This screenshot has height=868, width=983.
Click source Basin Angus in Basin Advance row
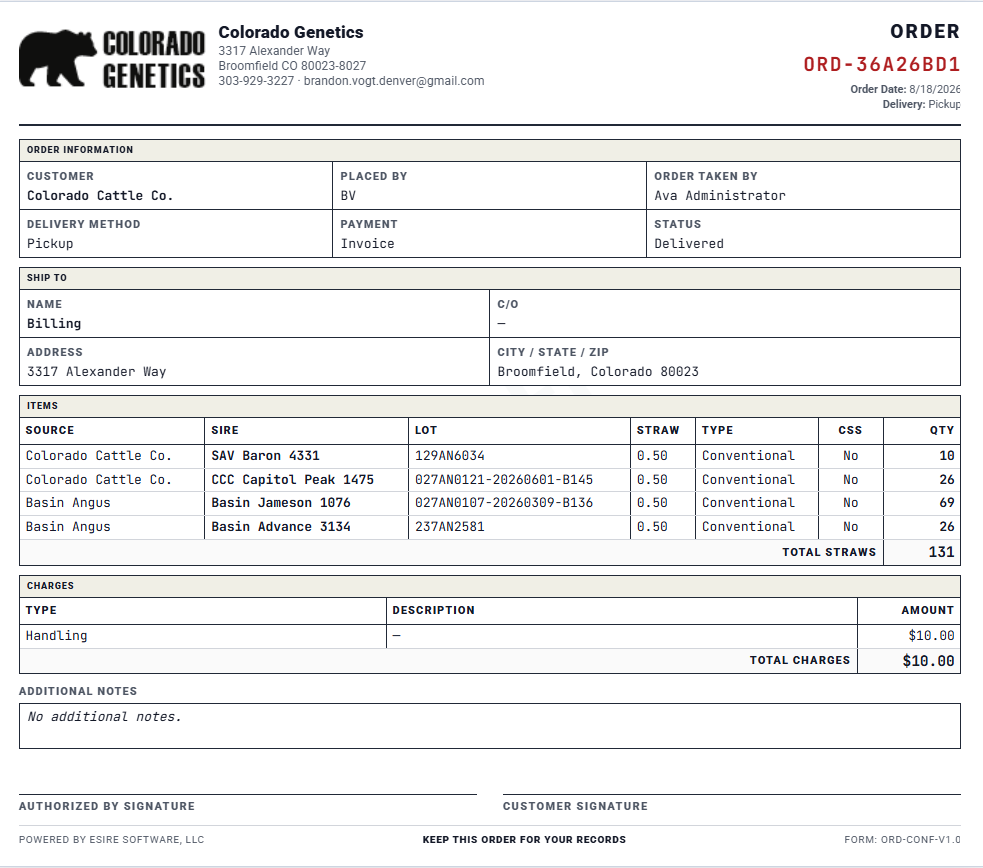[68, 526]
